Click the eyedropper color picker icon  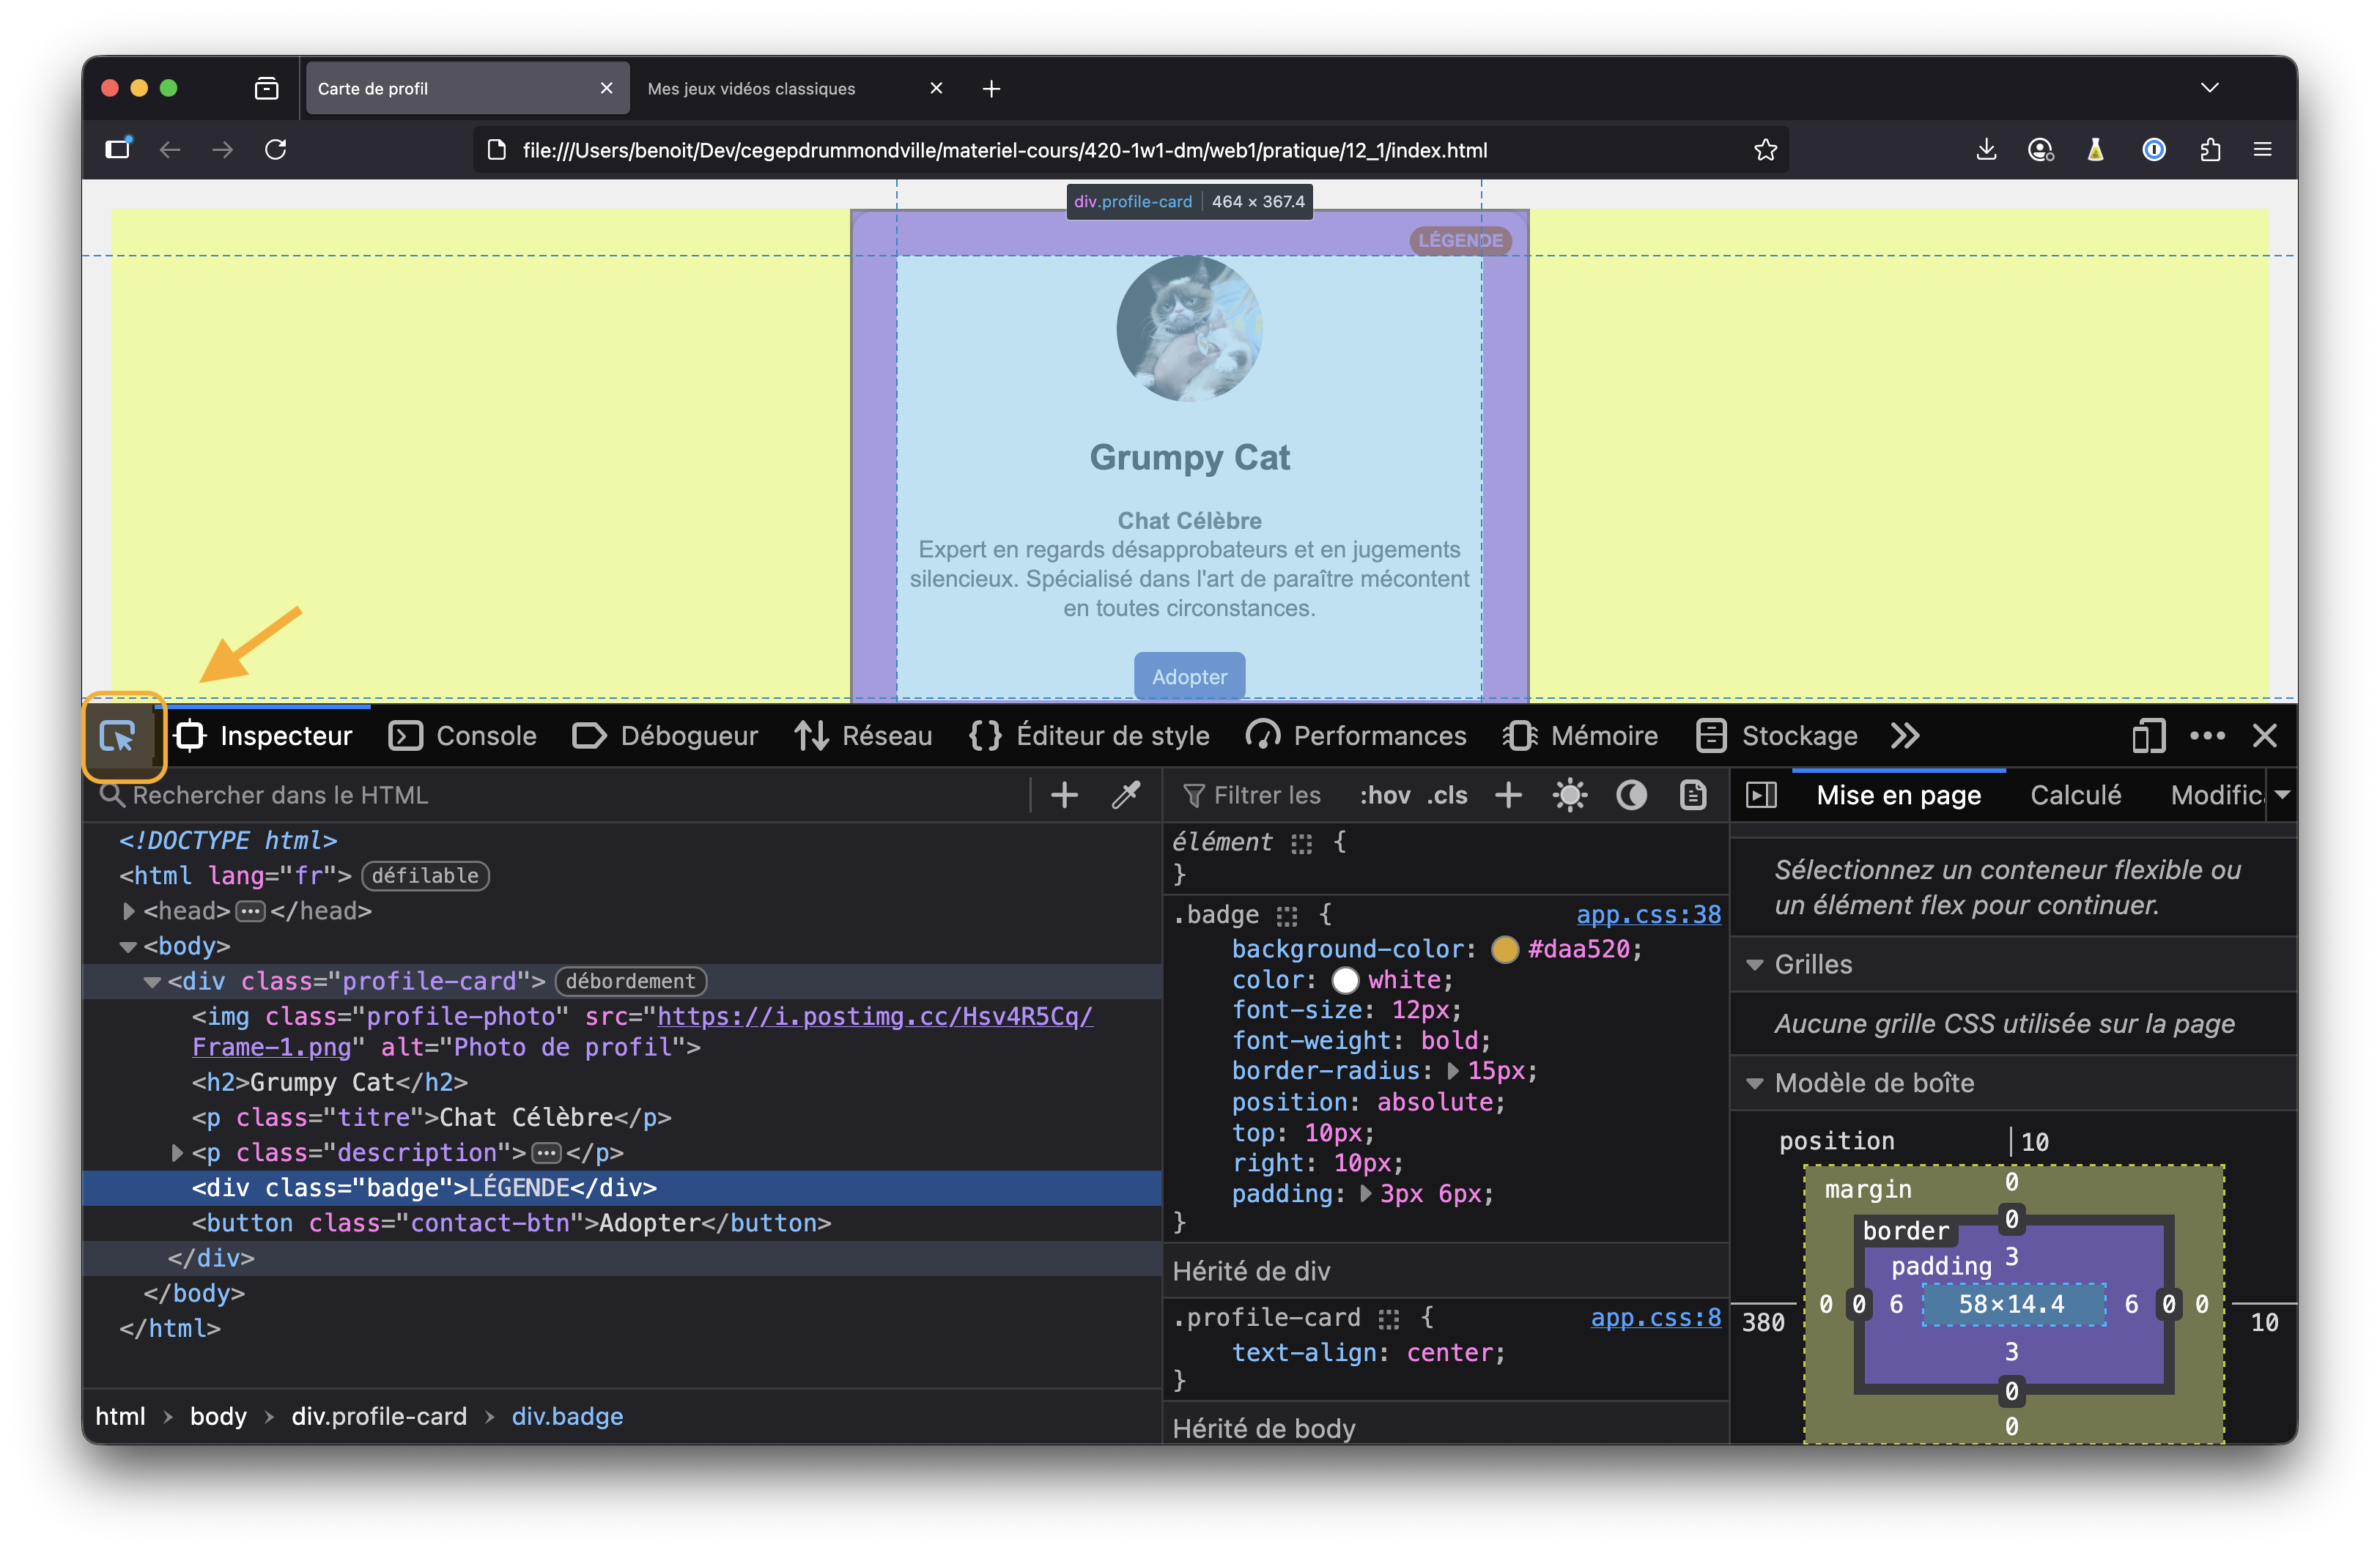point(1126,795)
